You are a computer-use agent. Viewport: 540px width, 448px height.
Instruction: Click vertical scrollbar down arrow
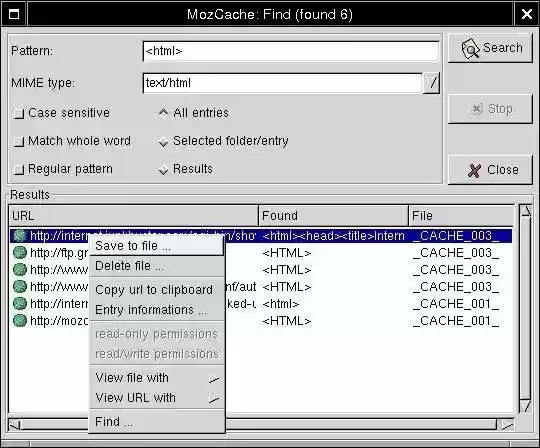(526, 406)
